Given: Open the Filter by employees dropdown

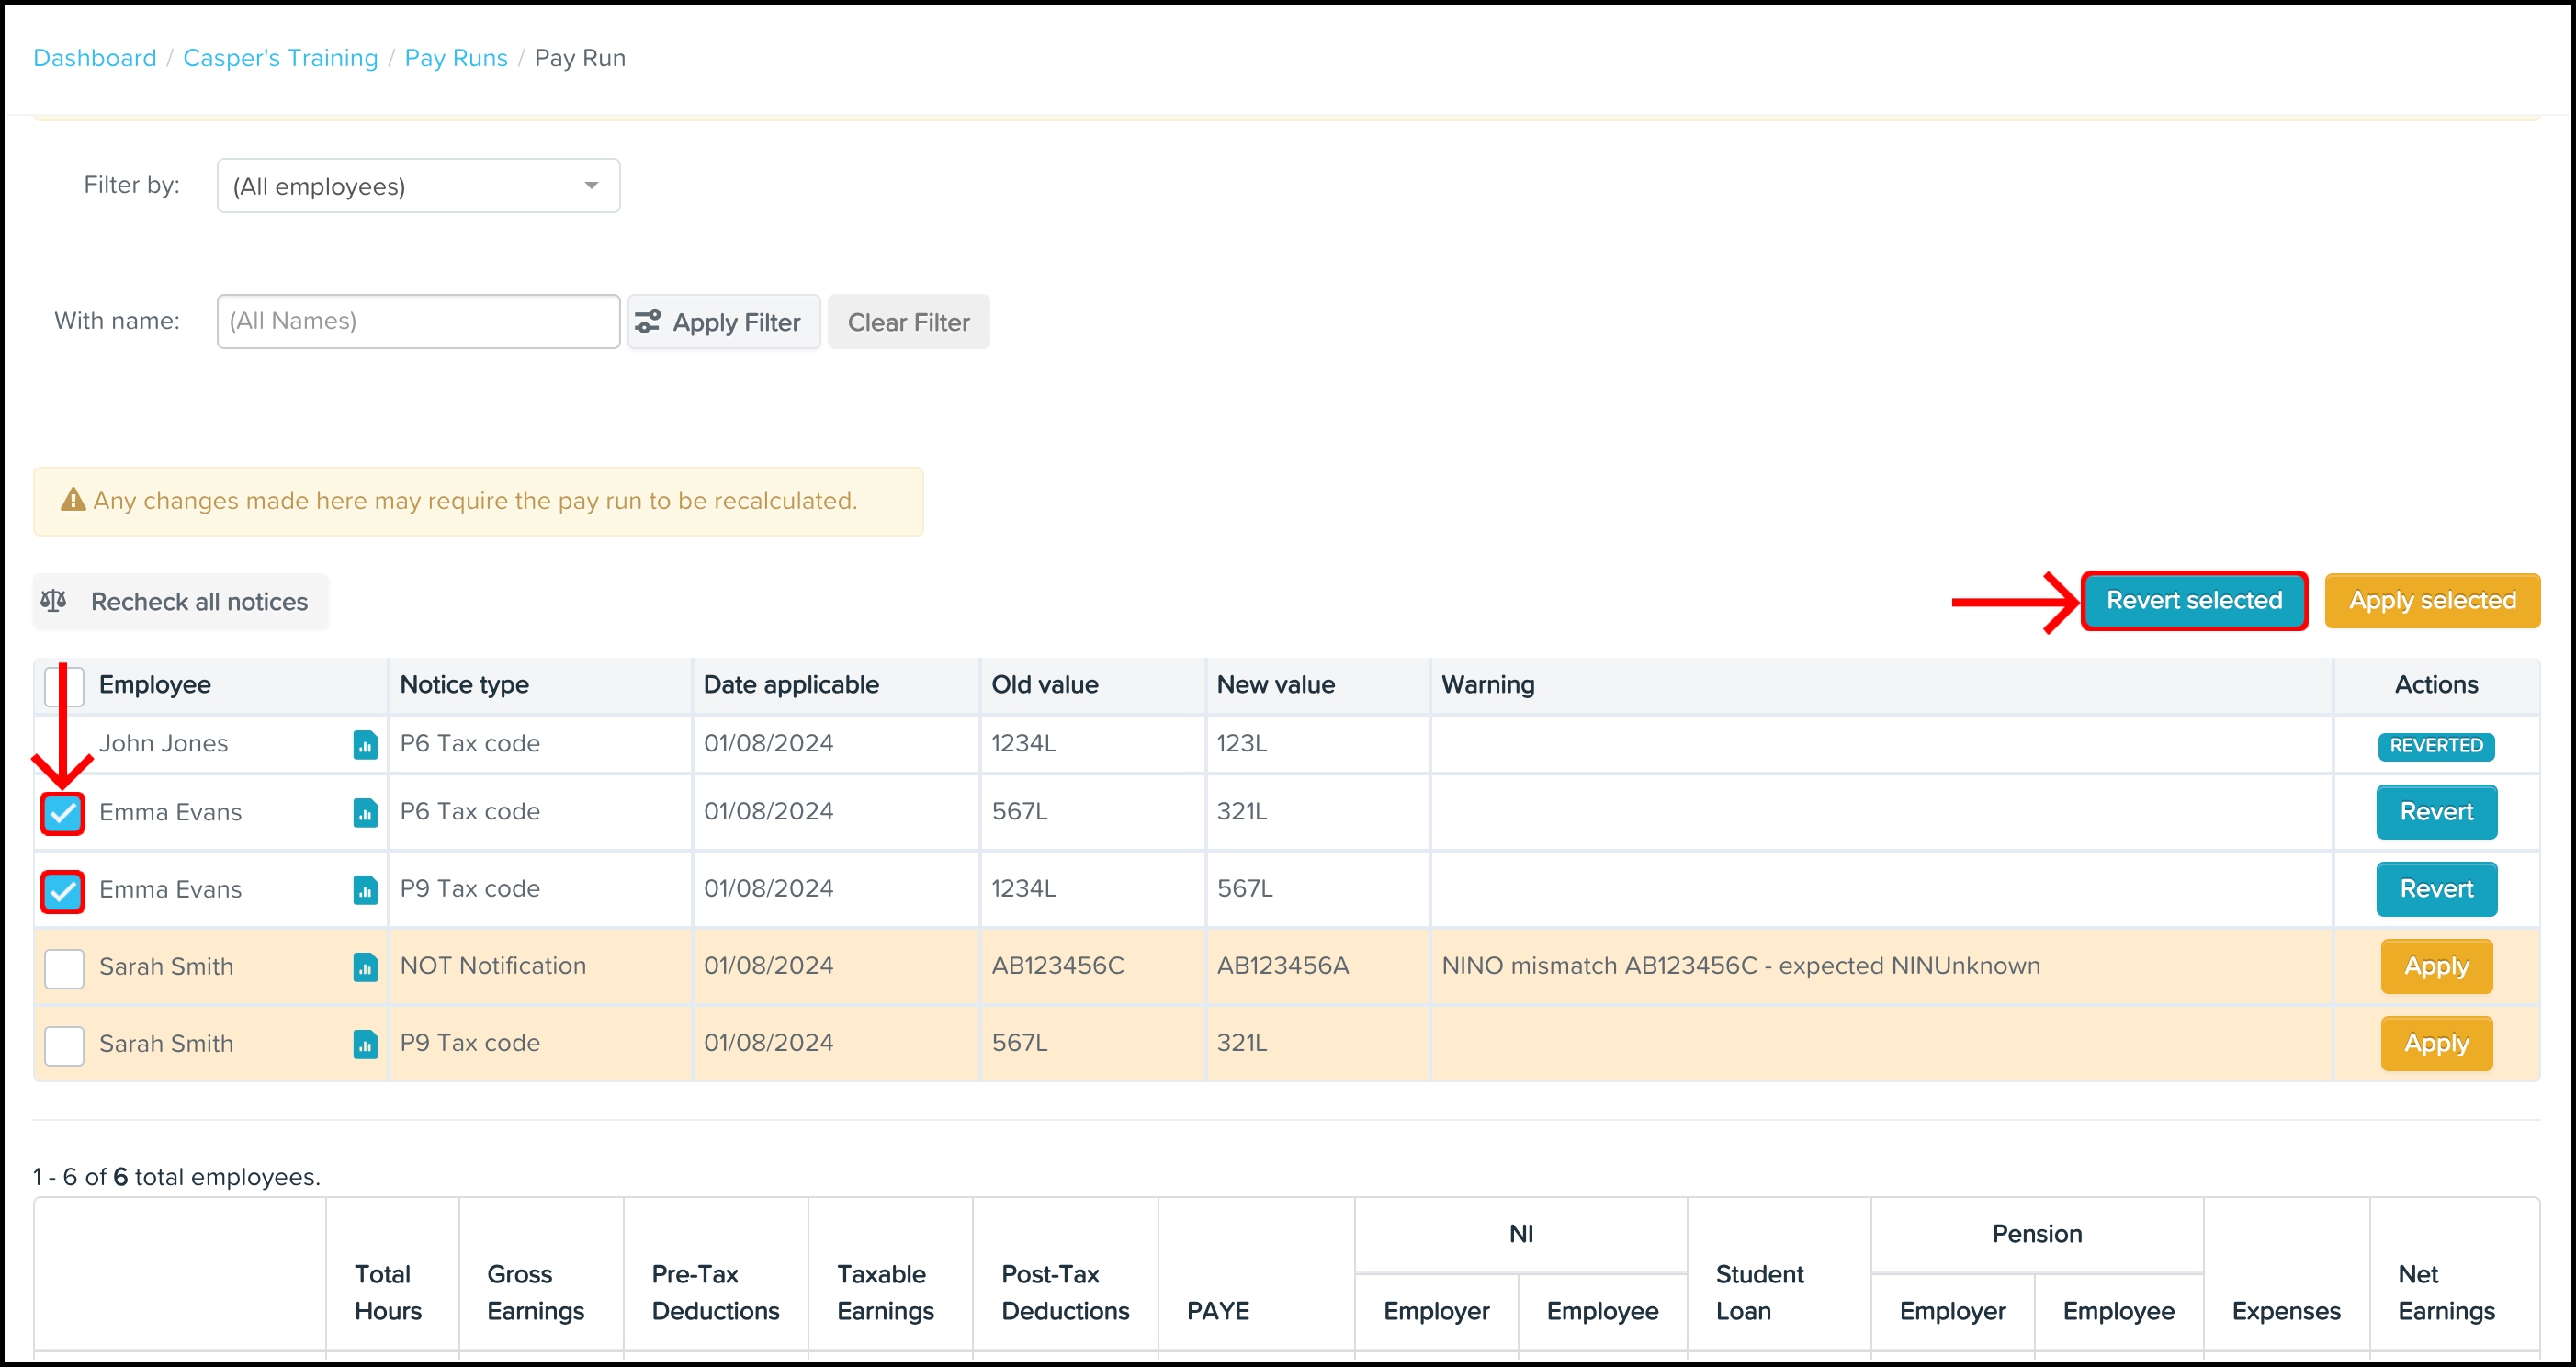Looking at the screenshot, I should 418,186.
